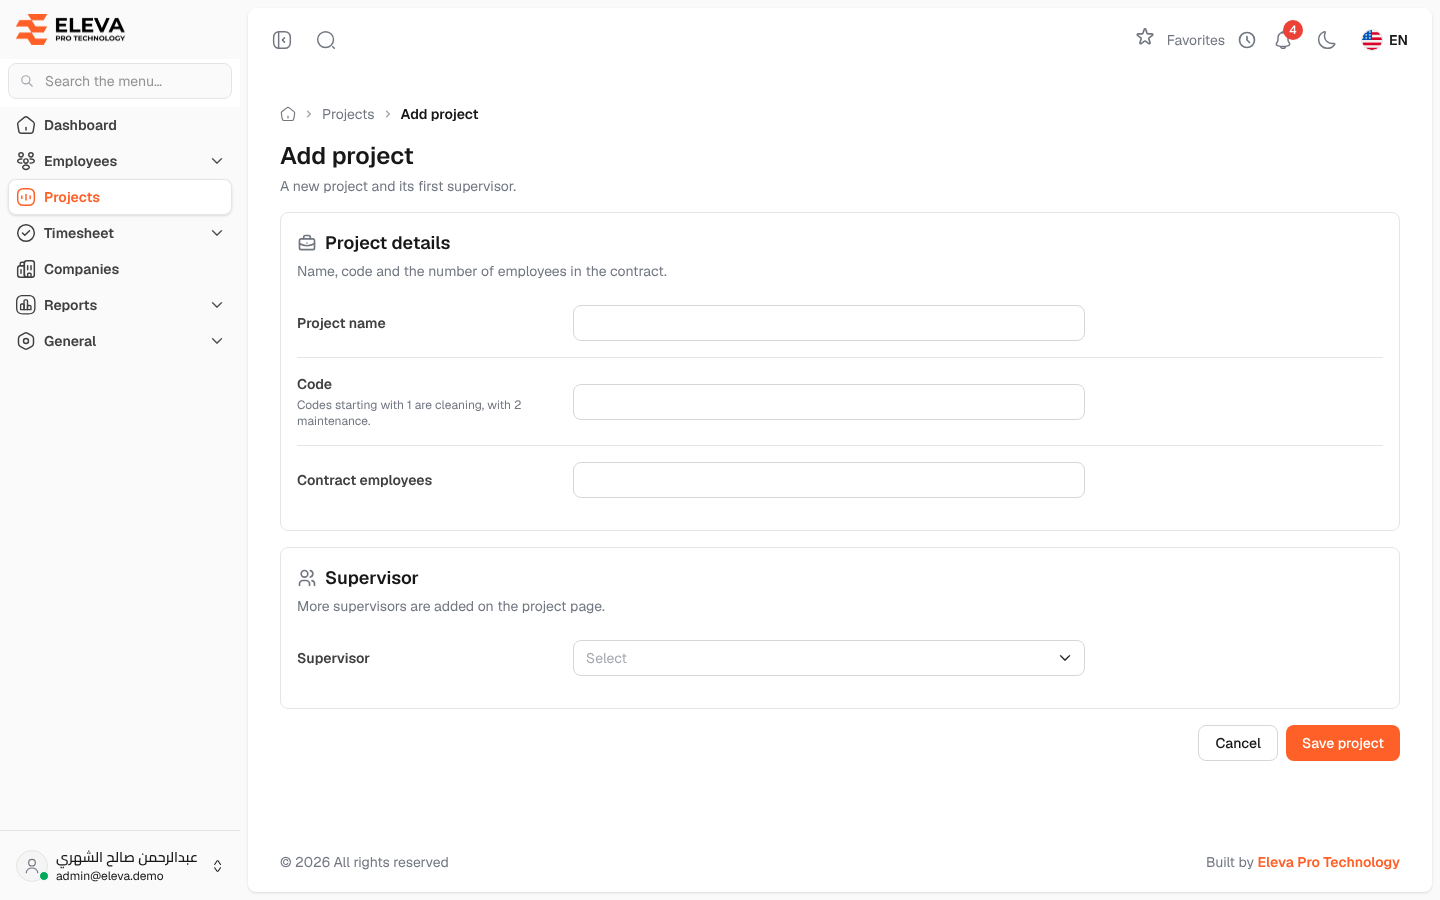Click the Cancel button
This screenshot has width=1440, height=900.
pos(1238,743)
